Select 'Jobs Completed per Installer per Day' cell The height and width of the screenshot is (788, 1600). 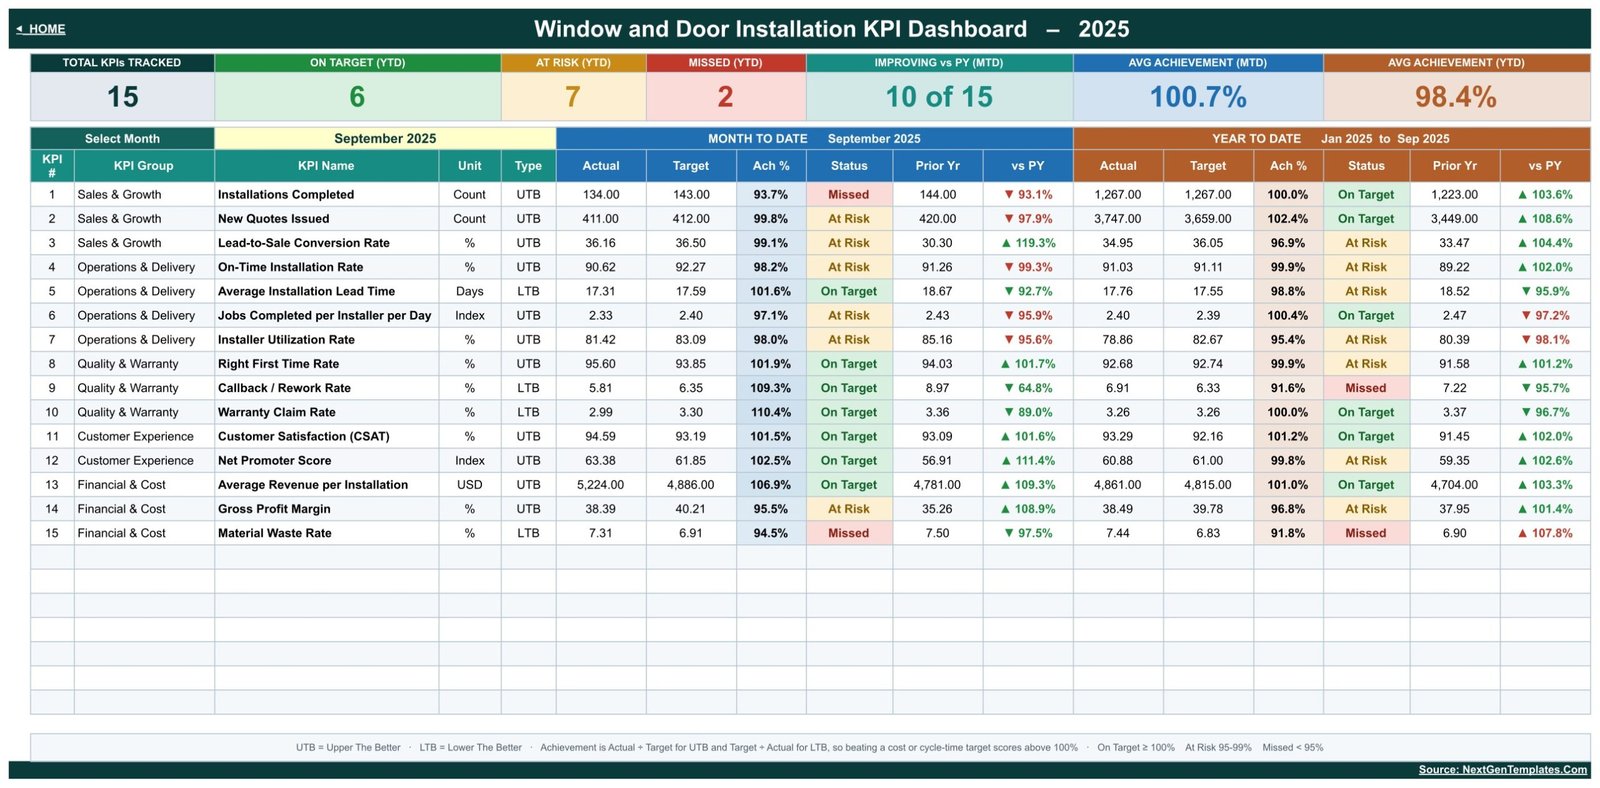point(326,315)
